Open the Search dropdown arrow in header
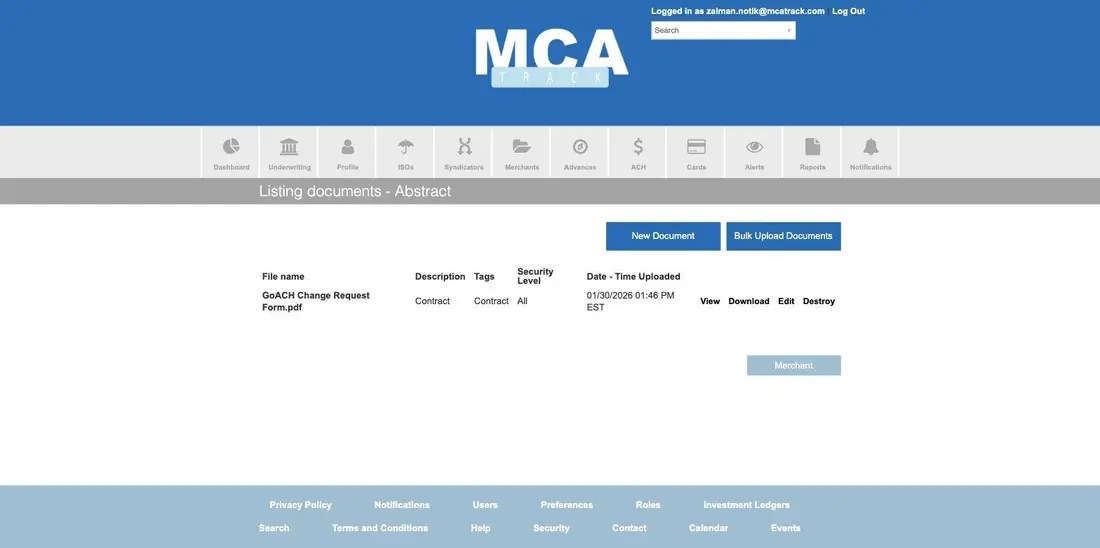The height and width of the screenshot is (548, 1100). coord(789,30)
